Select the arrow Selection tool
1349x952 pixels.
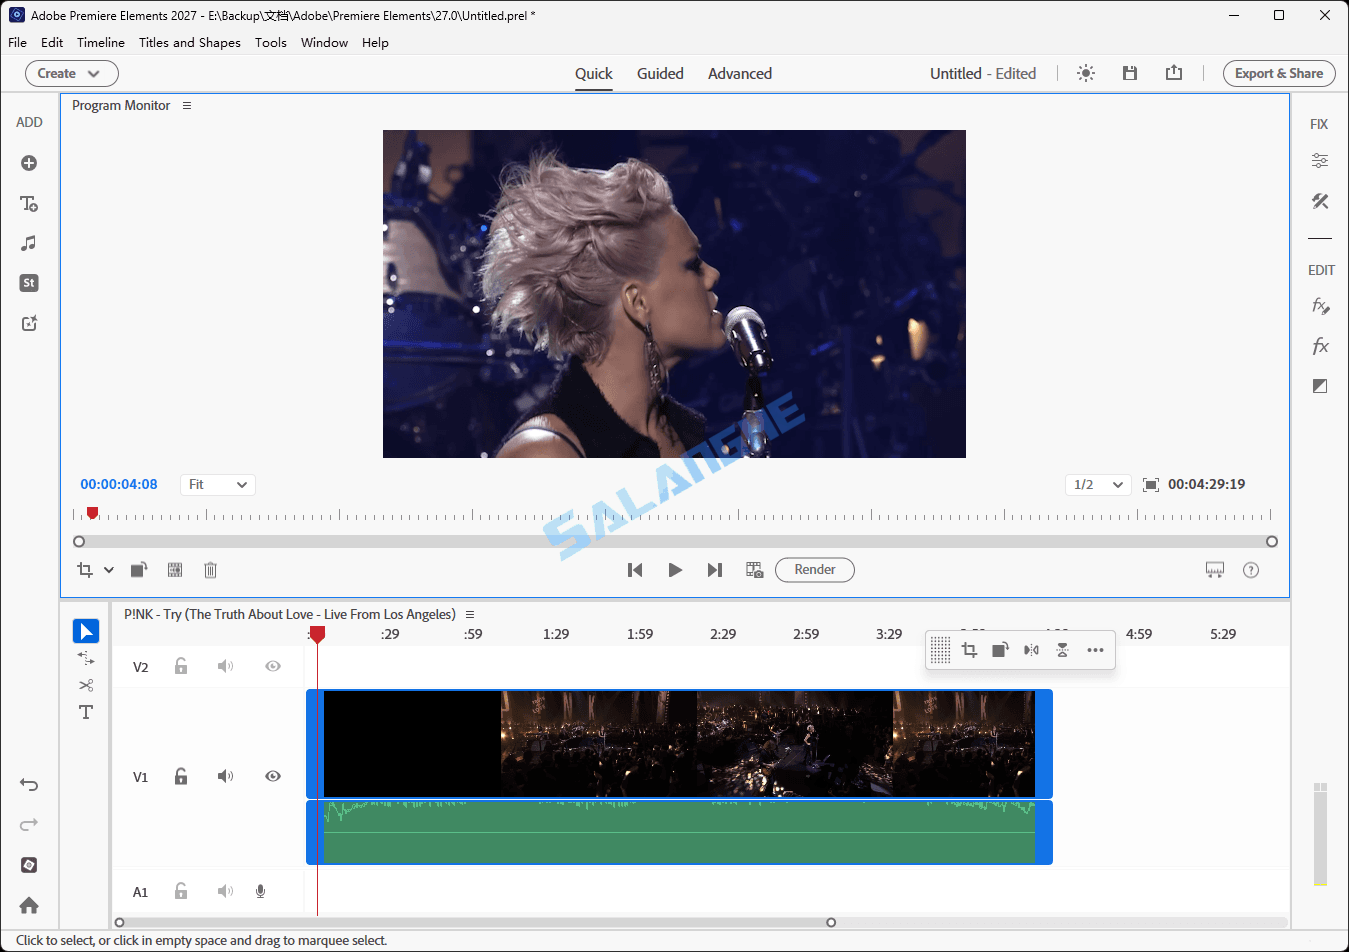(x=86, y=631)
